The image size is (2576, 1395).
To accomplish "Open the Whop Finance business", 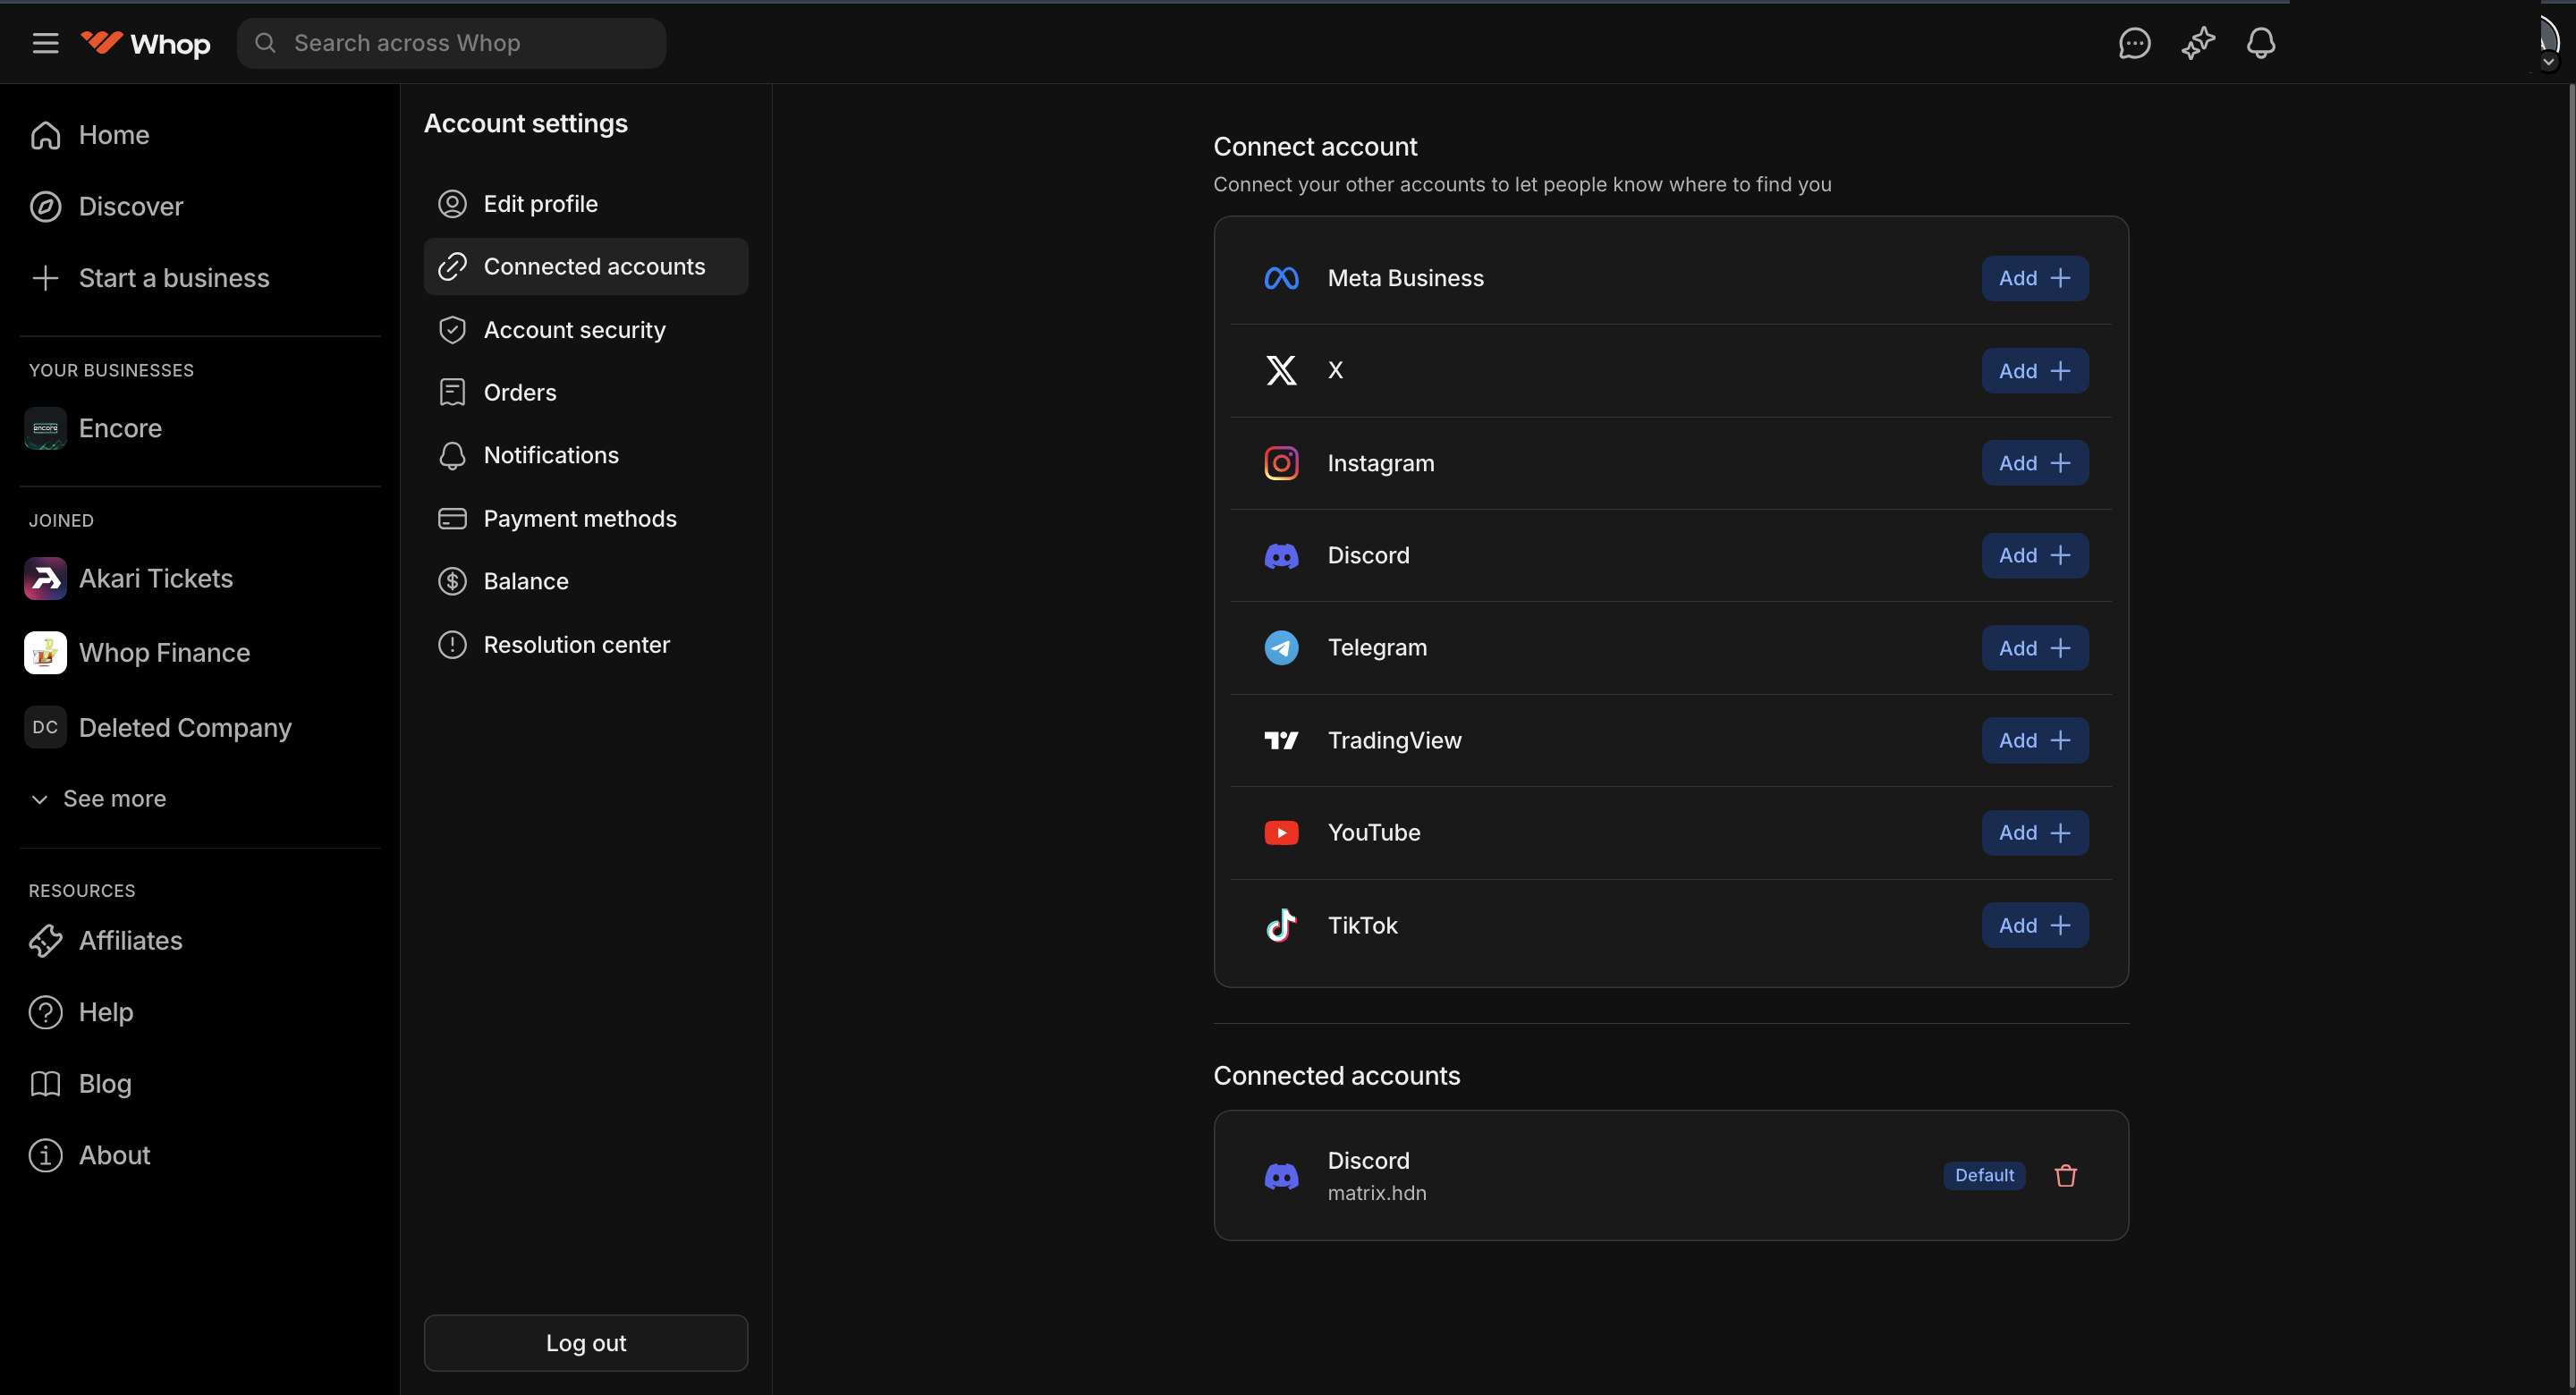I will (x=165, y=652).
